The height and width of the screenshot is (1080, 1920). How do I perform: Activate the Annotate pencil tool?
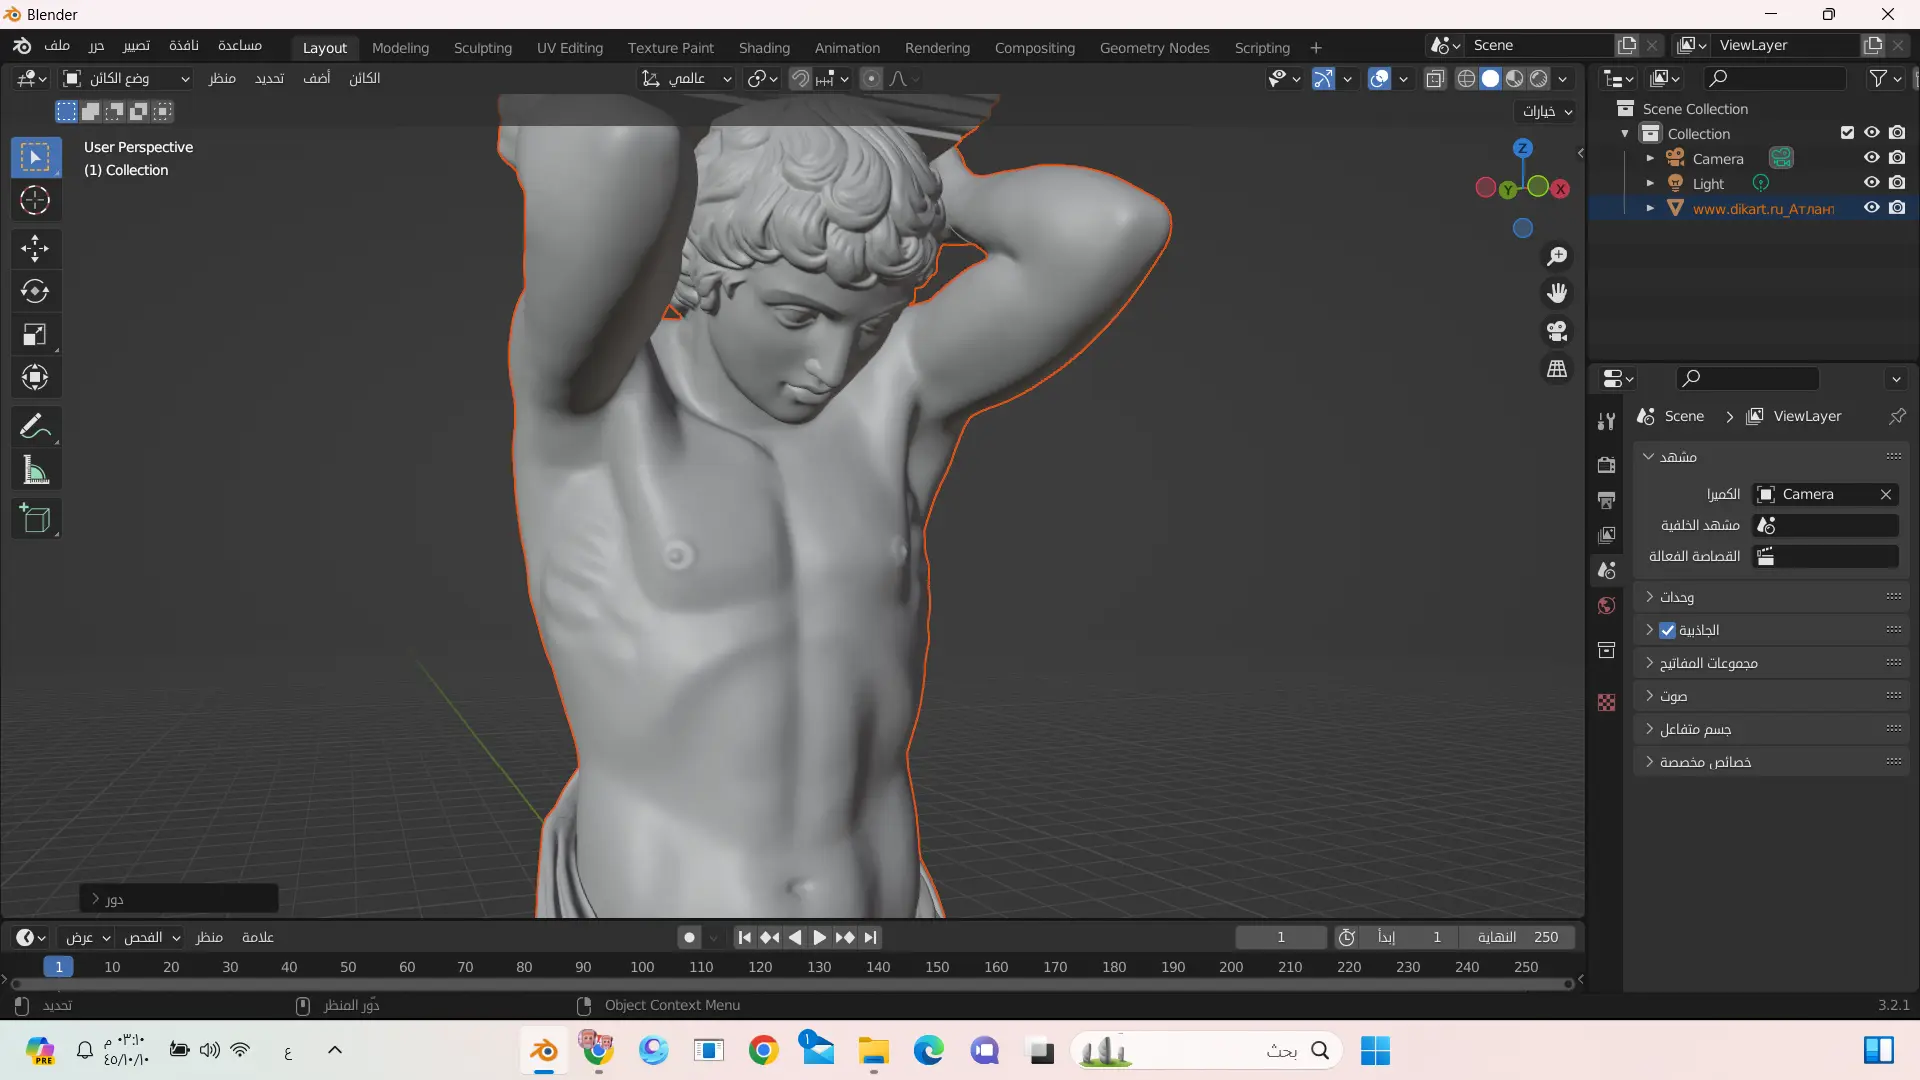tap(35, 427)
